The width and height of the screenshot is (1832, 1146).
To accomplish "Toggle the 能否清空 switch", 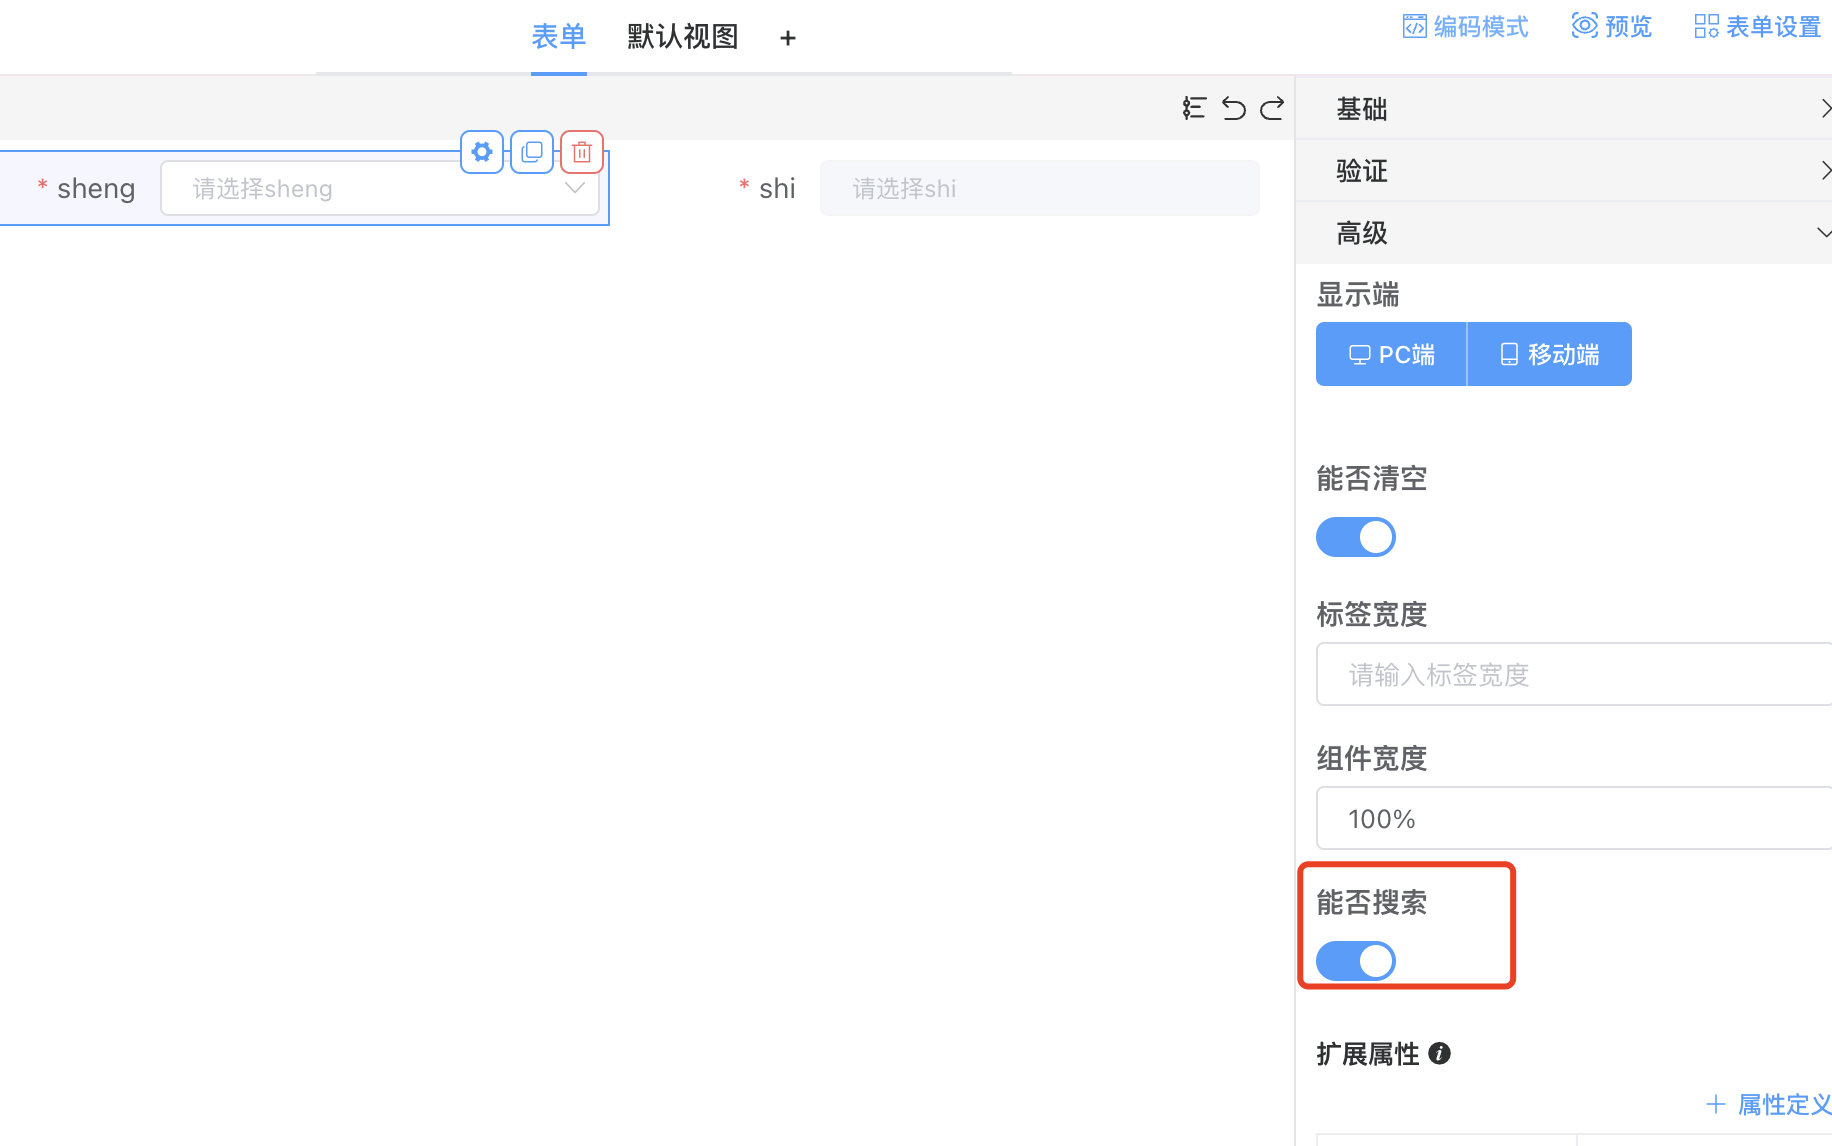I will pyautogui.click(x=1355, y=537).
